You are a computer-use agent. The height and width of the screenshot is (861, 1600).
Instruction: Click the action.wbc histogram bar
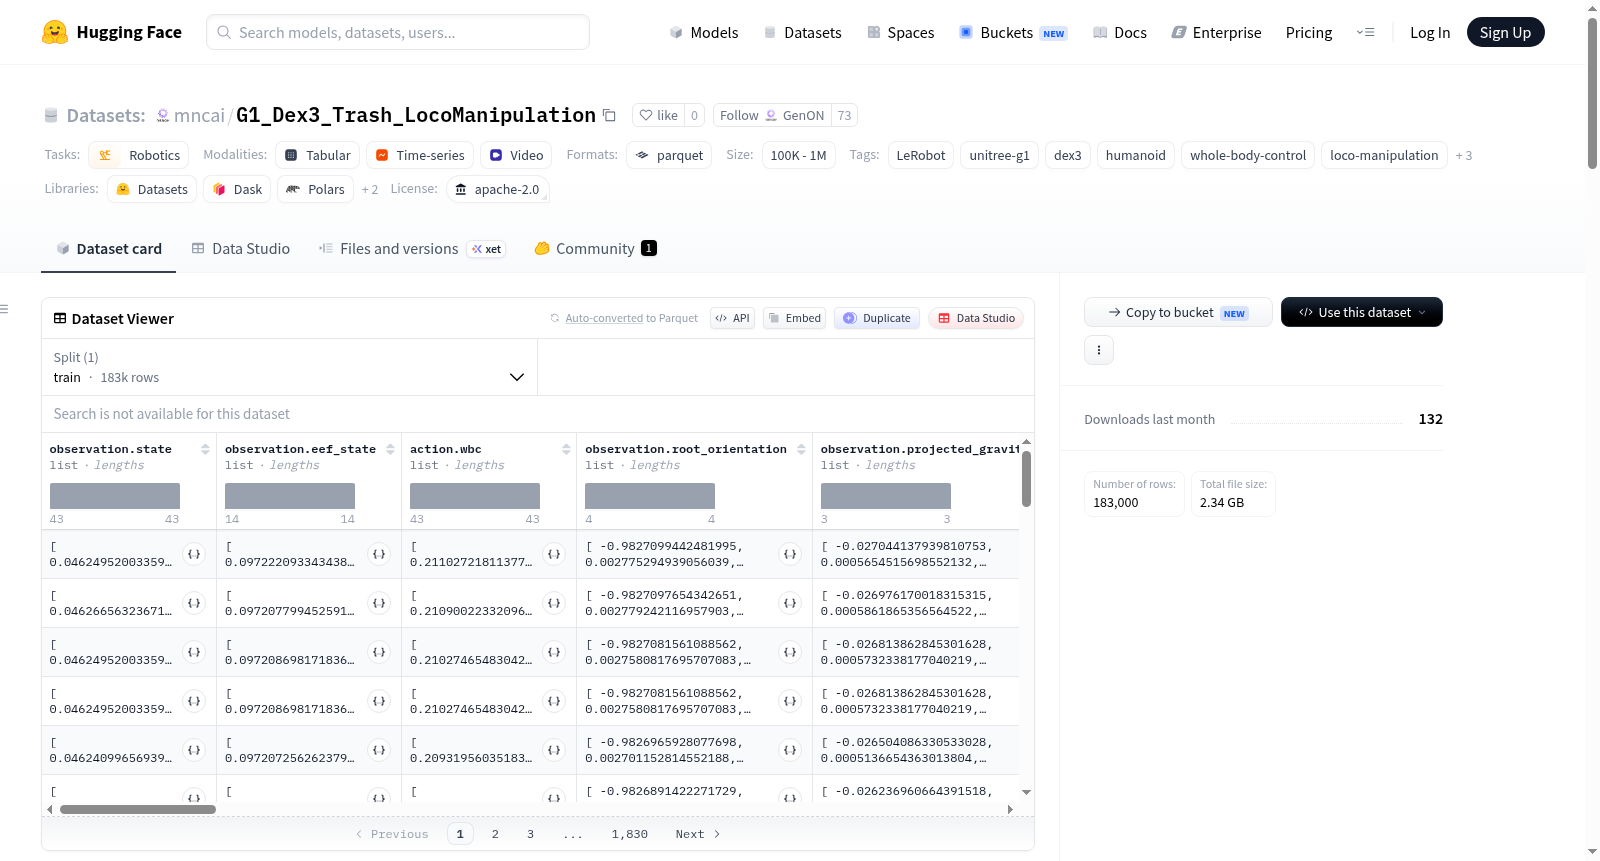475,496
